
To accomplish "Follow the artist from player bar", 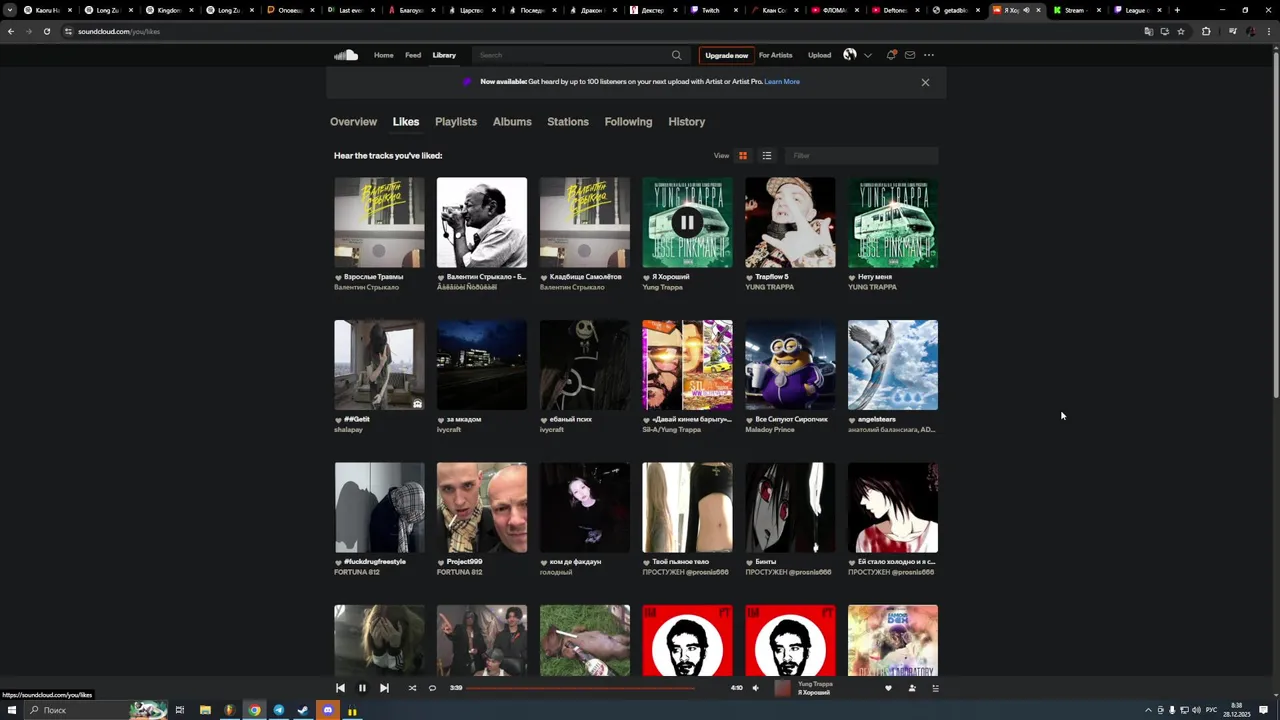I will (x=912, y=688).
